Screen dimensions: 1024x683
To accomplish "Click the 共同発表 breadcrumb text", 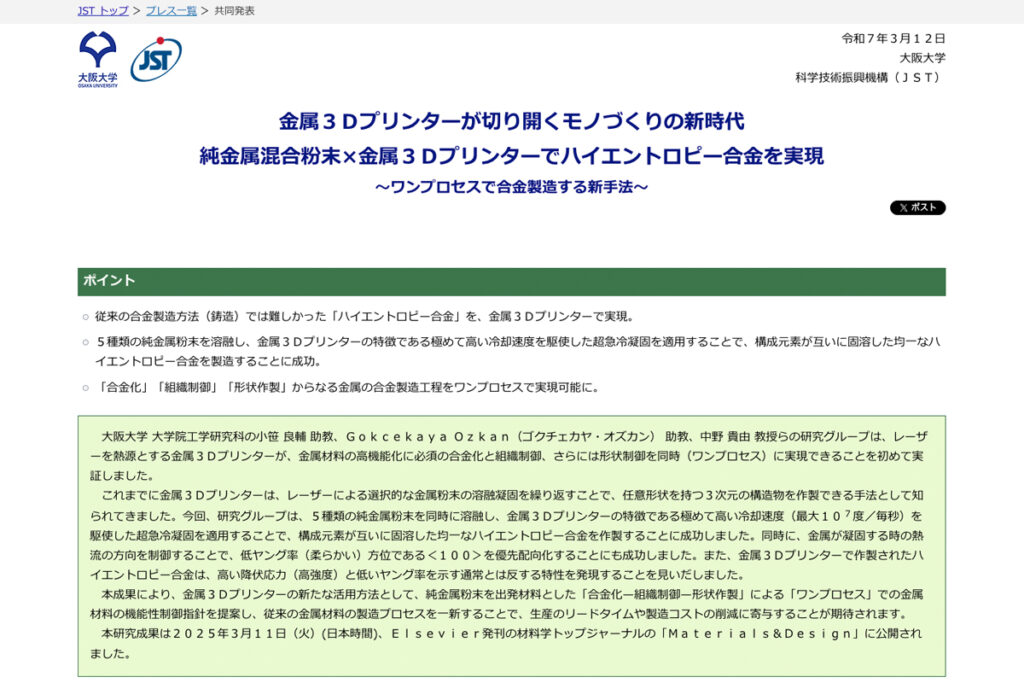I will coord(234,11).
